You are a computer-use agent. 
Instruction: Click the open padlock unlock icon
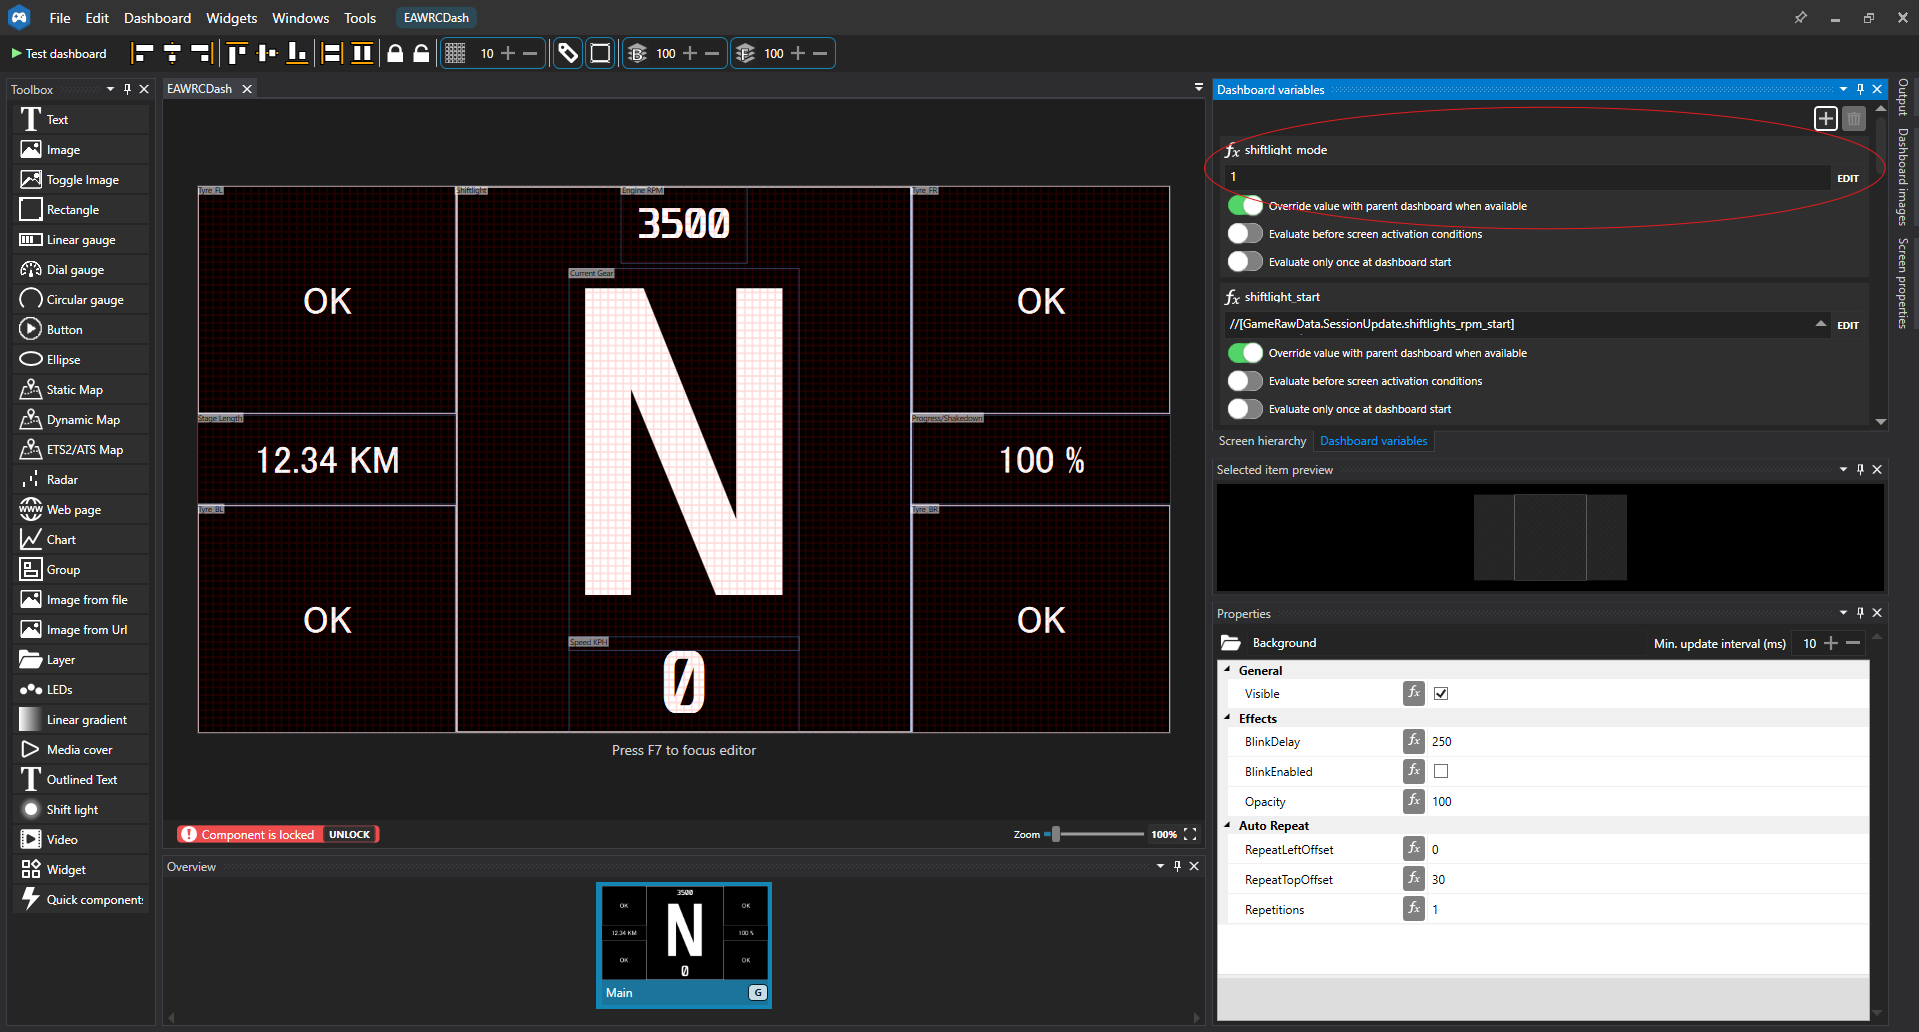pos(421,53)
